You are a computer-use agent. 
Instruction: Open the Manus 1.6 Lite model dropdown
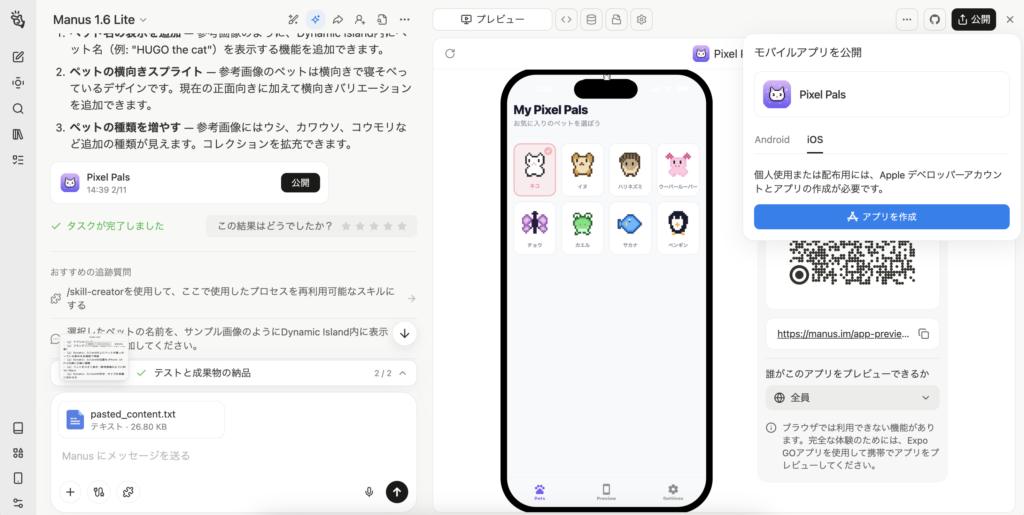click(100, 19)
